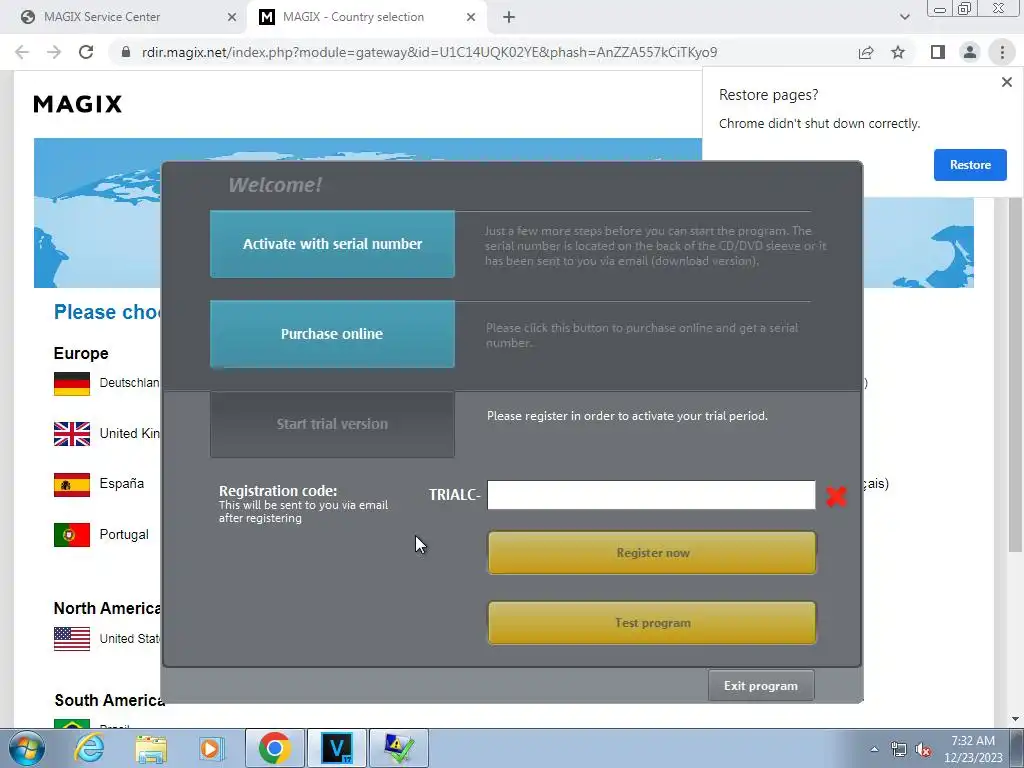Viewport: 1024px width, 768px height.
Task: Open the taskbar clock and date
Action: [x=972, y=749]
